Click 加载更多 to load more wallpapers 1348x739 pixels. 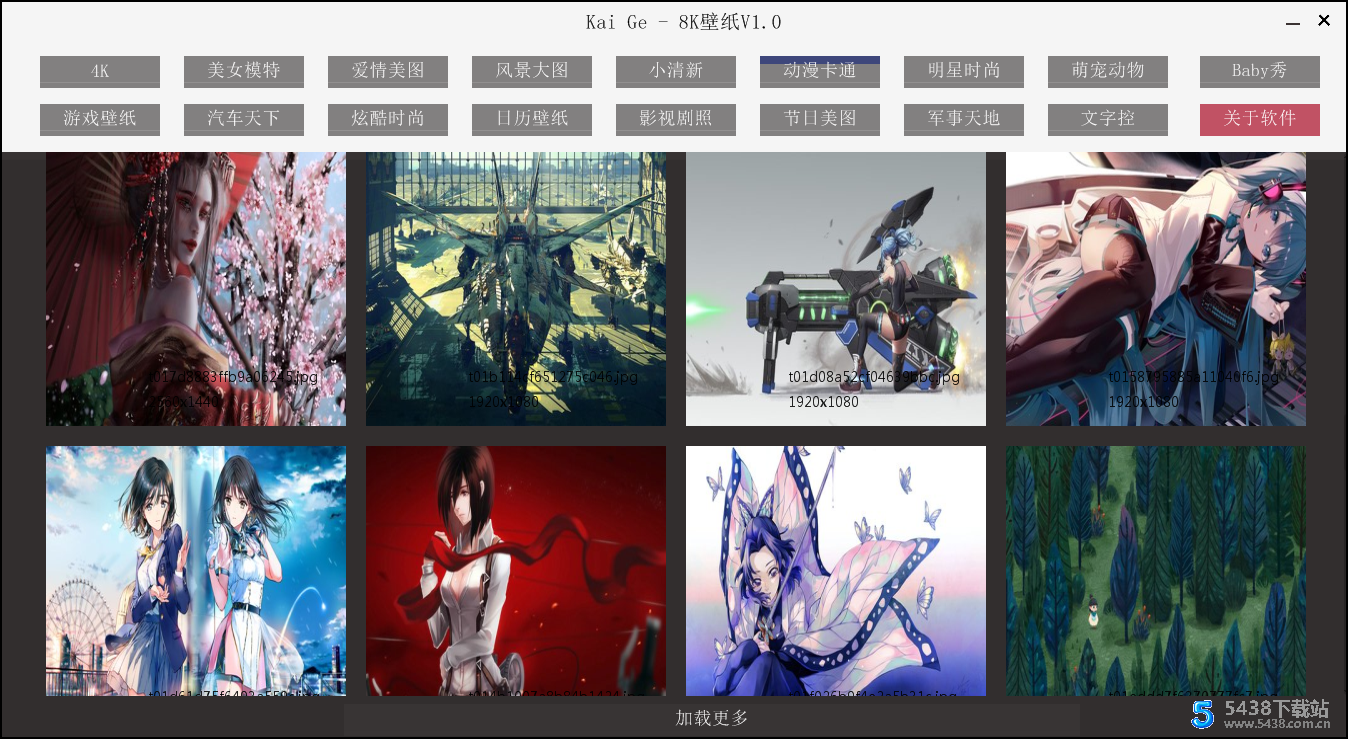point(711,718)
